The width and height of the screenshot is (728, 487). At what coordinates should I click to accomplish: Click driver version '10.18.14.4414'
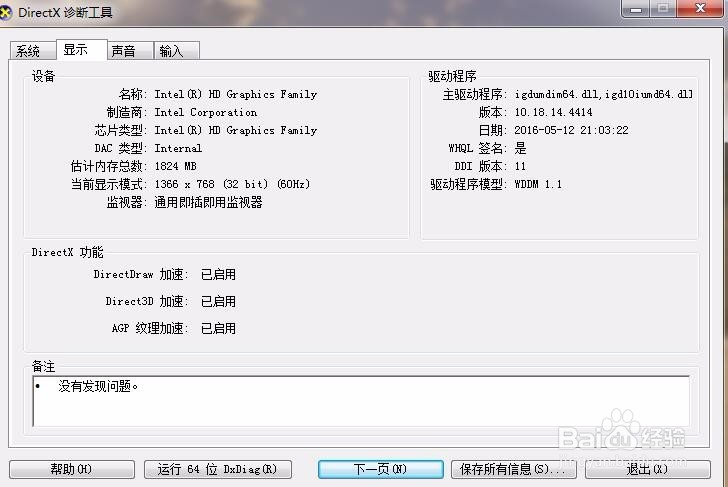pos(553,112)
